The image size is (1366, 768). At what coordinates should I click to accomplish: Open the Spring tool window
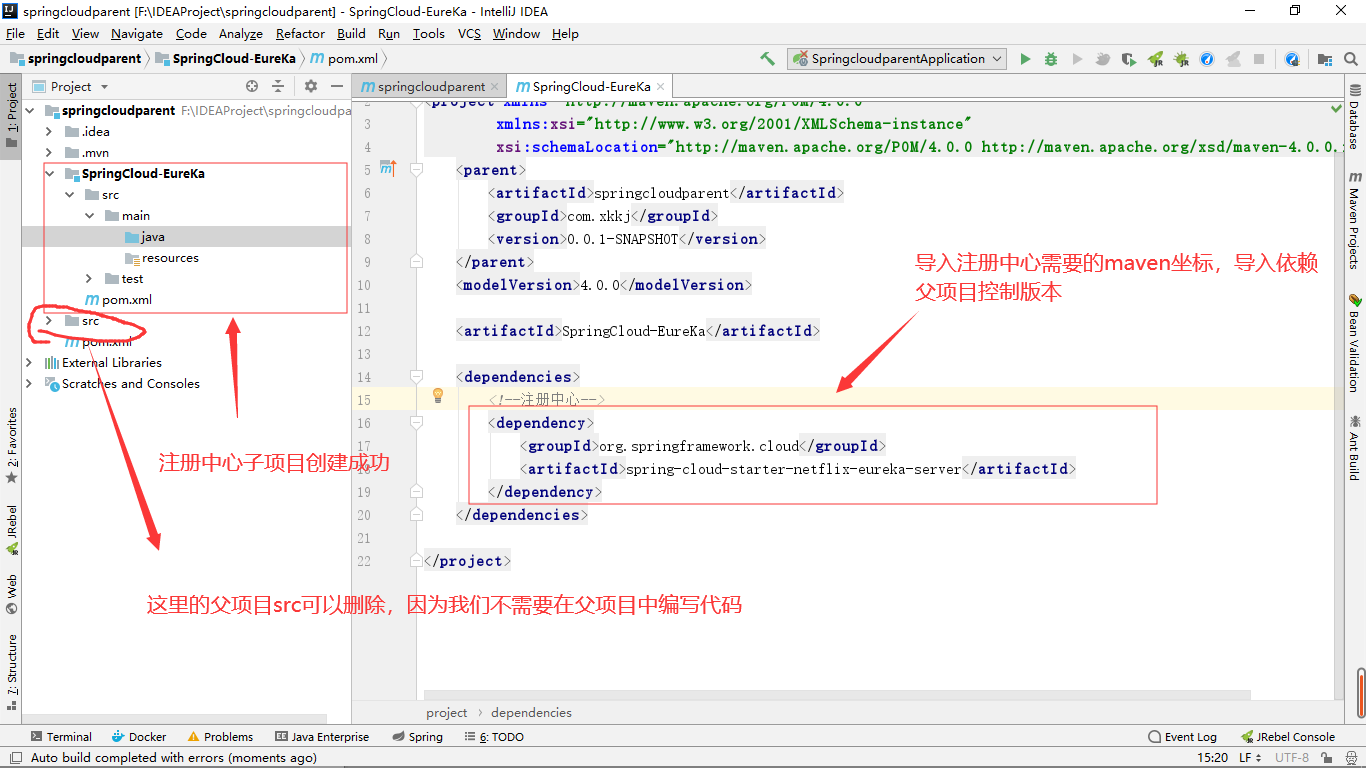tap(417, 737)
